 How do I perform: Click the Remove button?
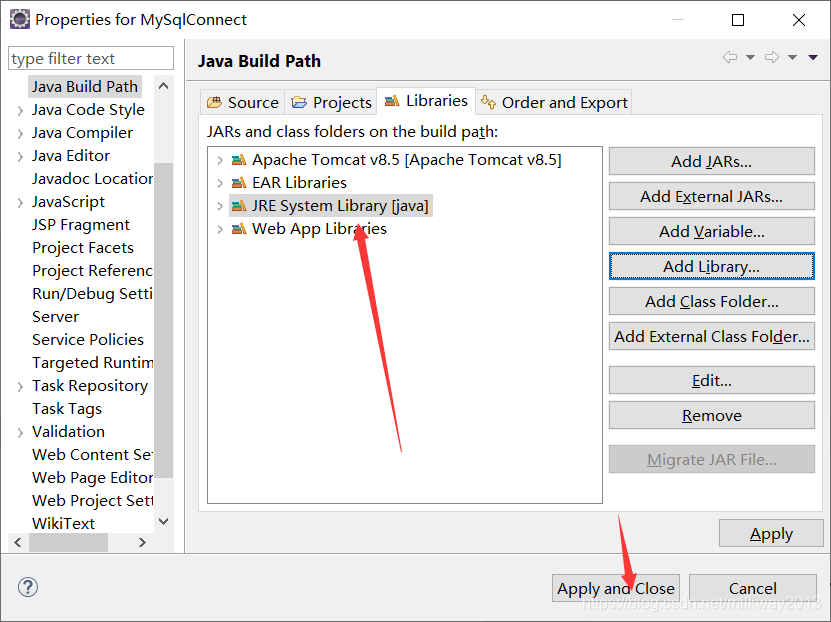[711, 415]
